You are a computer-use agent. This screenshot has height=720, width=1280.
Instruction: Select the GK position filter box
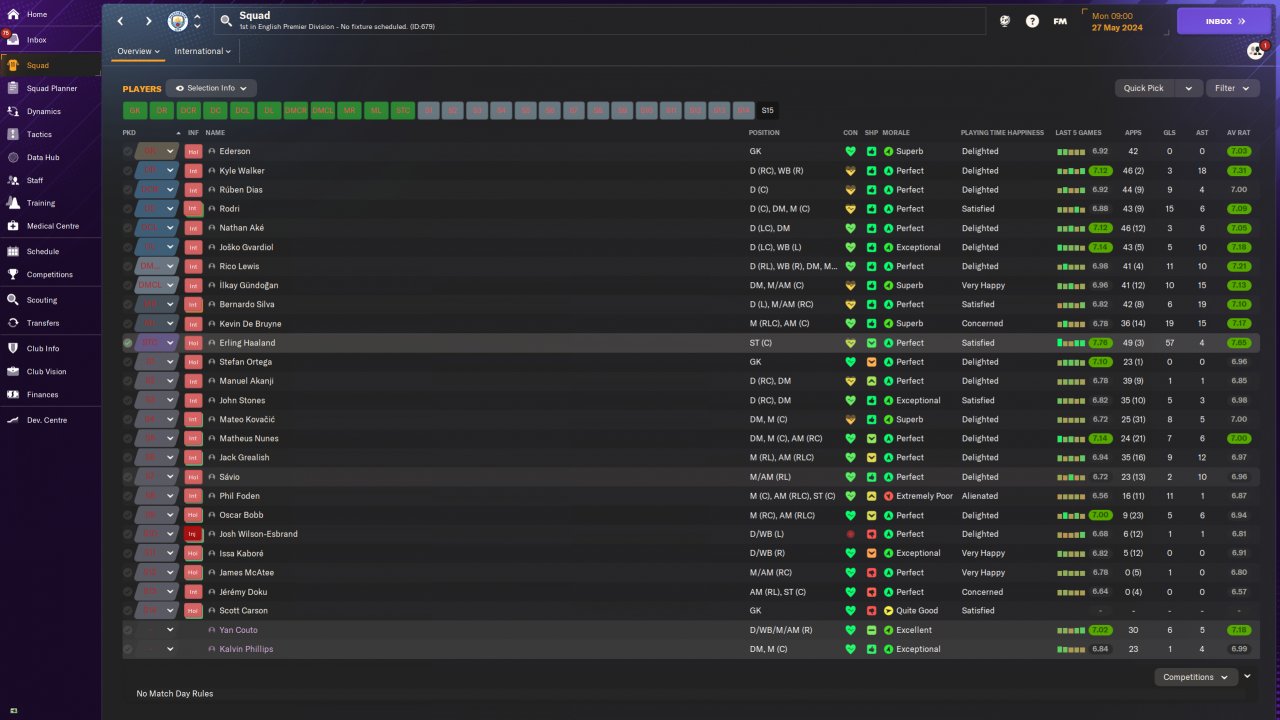(135, 111)
